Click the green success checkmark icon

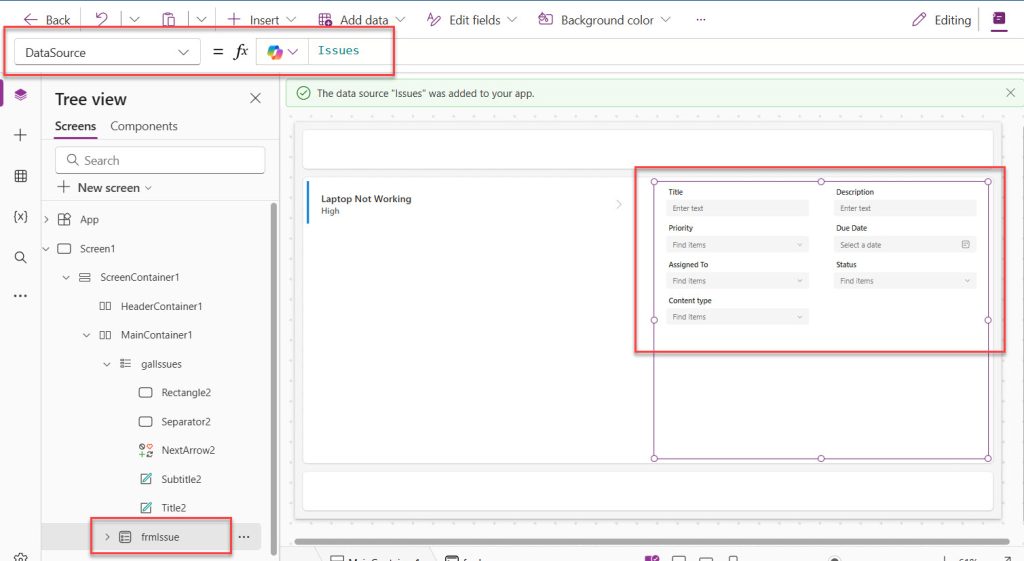pyautogui.click(x=303, y=93)
